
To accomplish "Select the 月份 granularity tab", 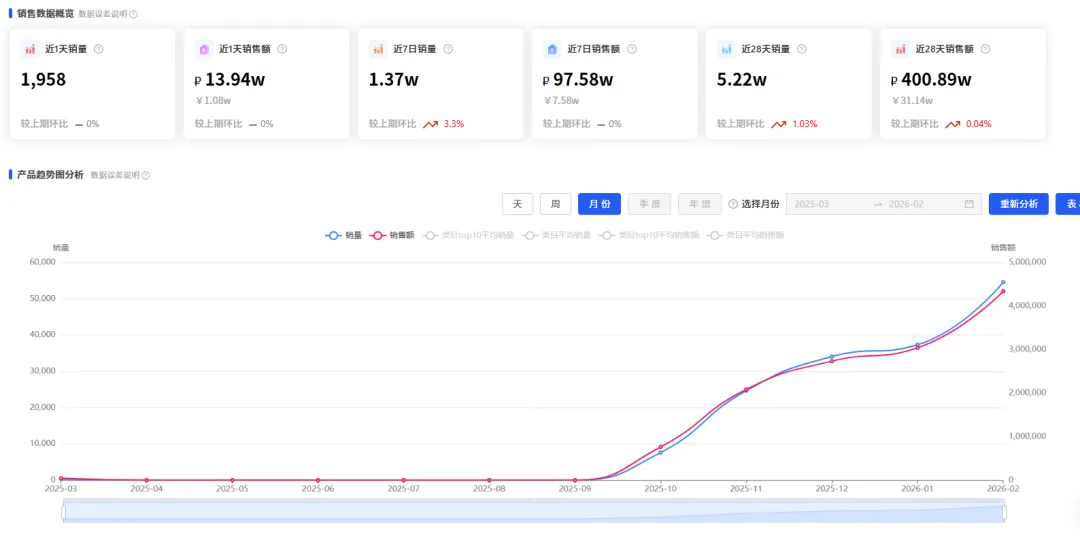I will click(599, 204).
